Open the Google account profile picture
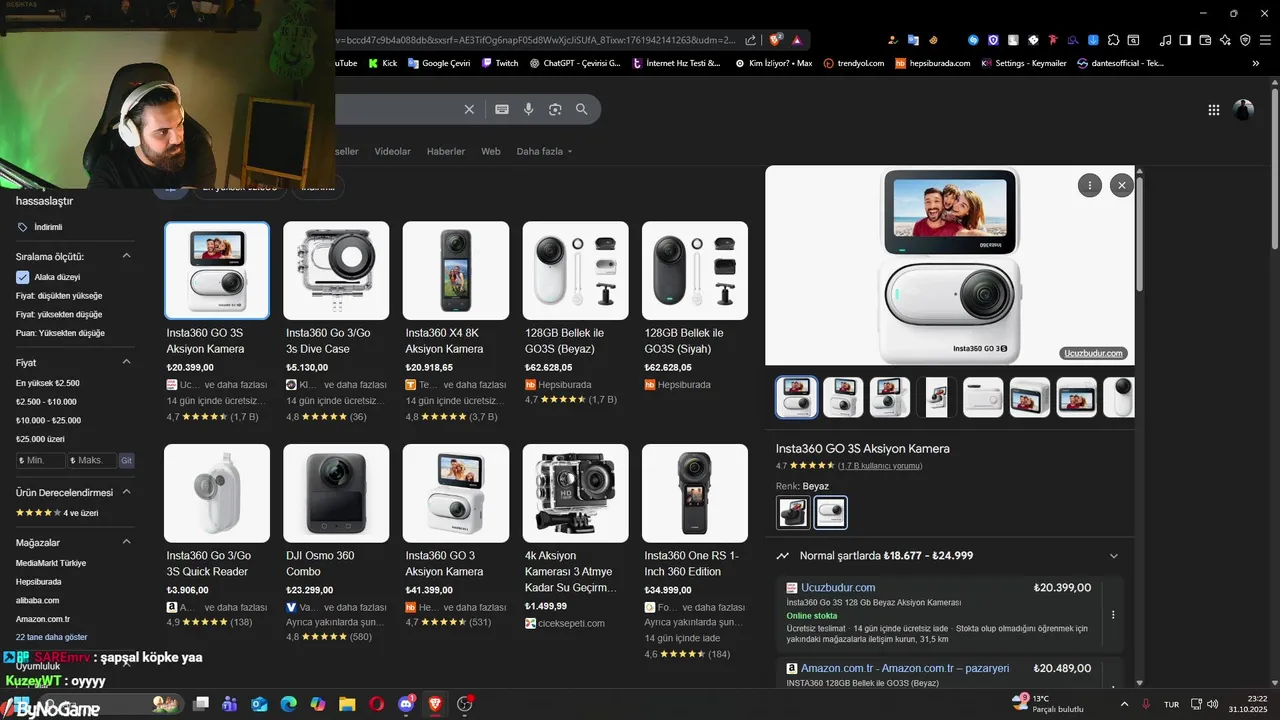The image size is (1280, 720). pos(1244,110)
